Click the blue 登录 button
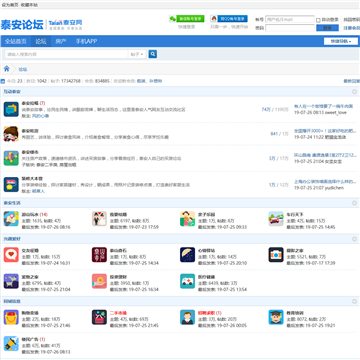This screenshot has width=360, height=360. [327, 28]
